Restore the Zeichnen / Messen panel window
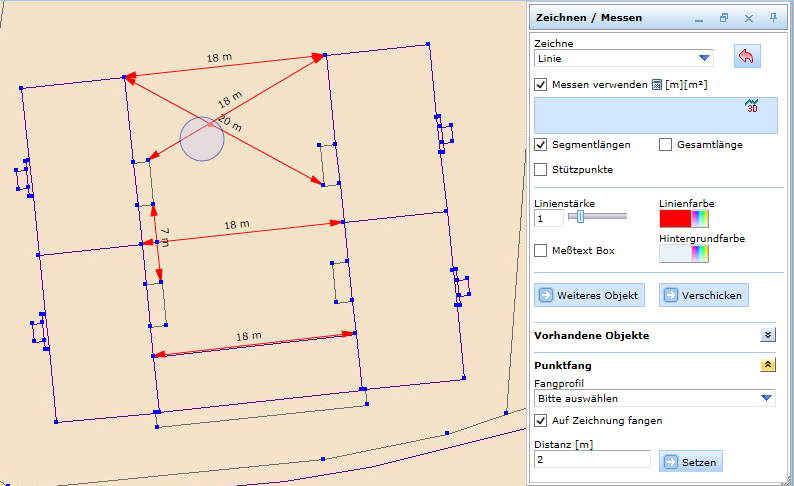This screenshot has width=794, height=486. click(724, 18)
